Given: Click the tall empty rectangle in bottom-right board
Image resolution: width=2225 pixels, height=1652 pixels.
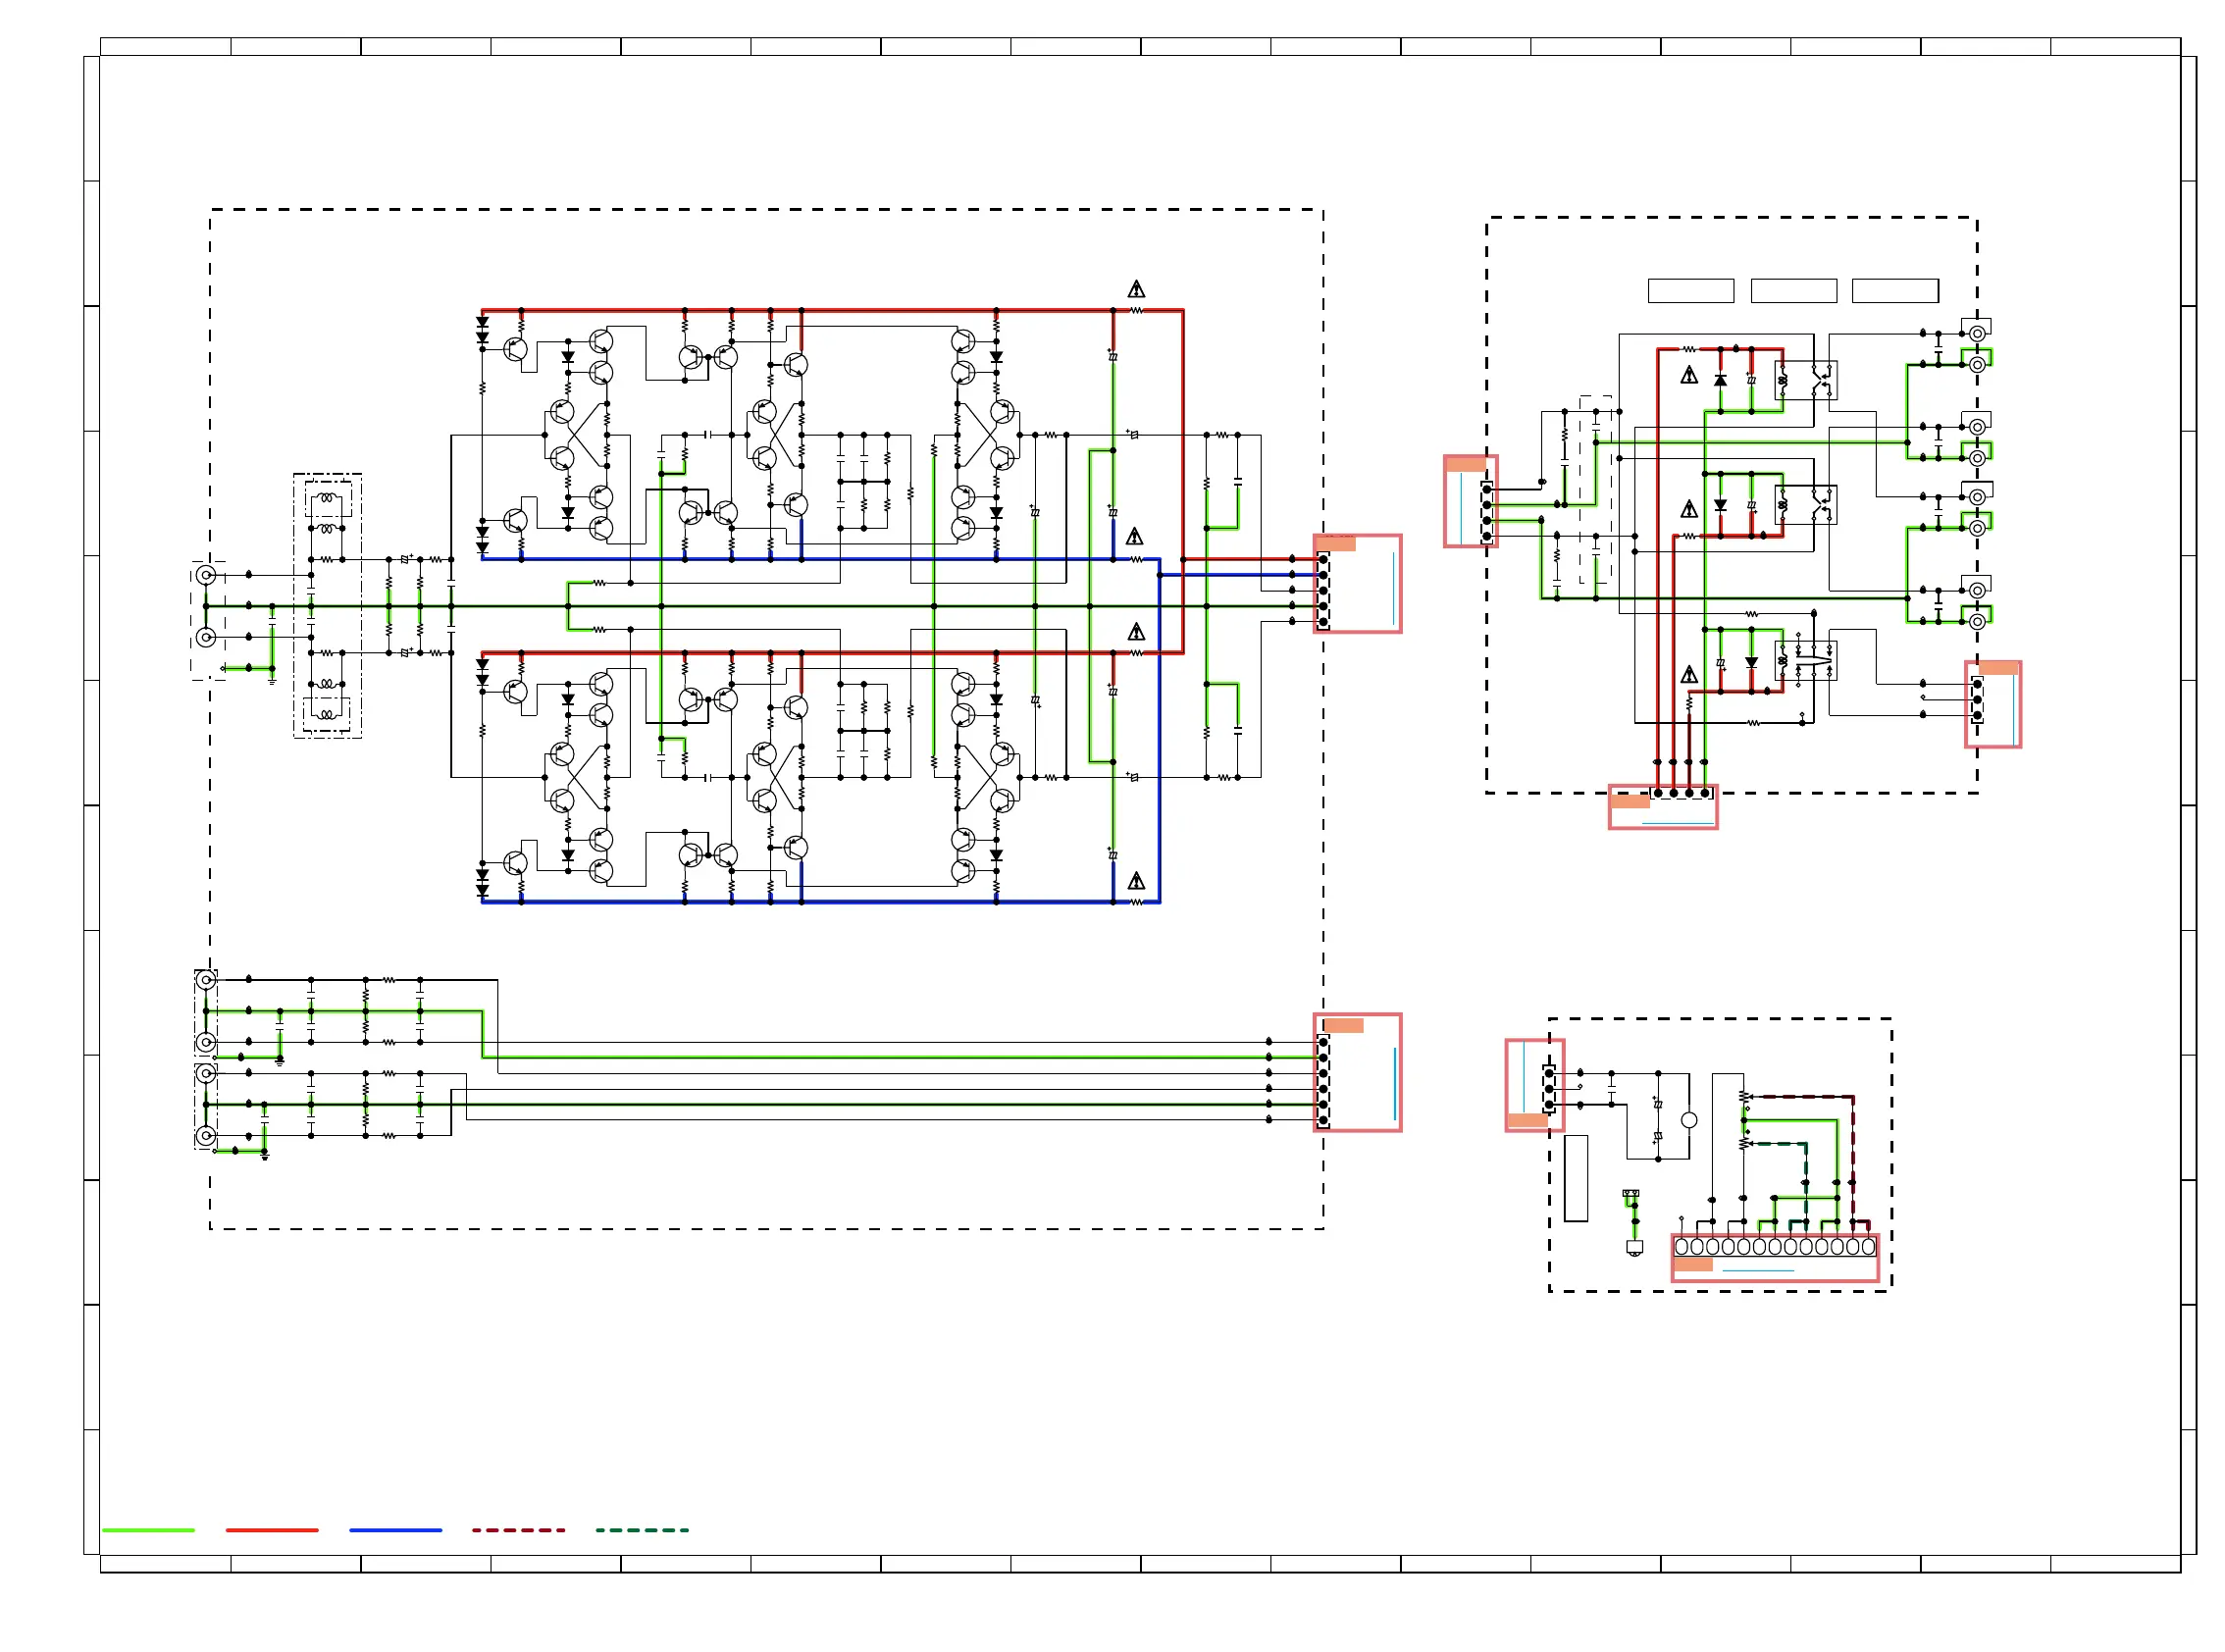Looking at the screenshot, I should click(x=1576, y=1178).
